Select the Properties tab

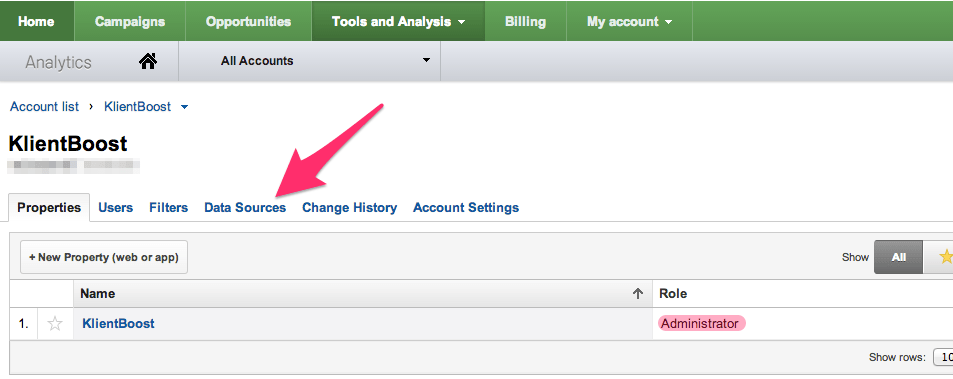pyautogui.click(x=49, y=208)
